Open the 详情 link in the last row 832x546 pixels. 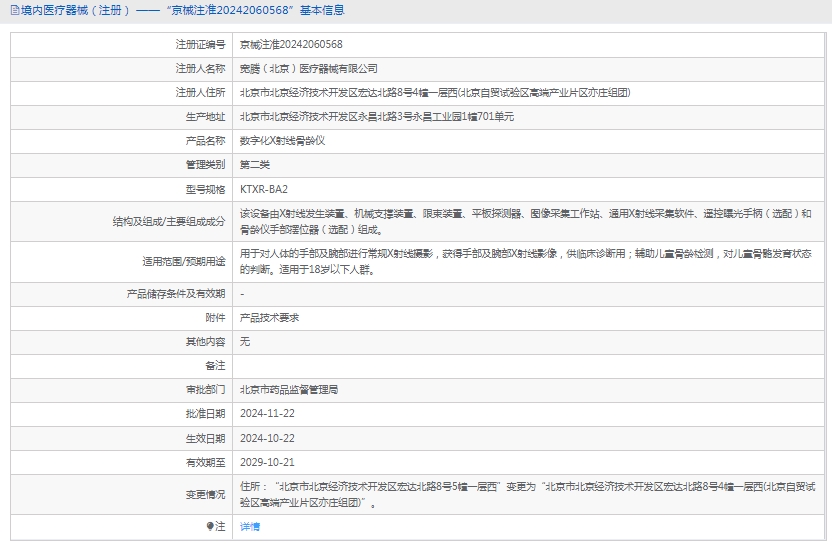point(250,526)
